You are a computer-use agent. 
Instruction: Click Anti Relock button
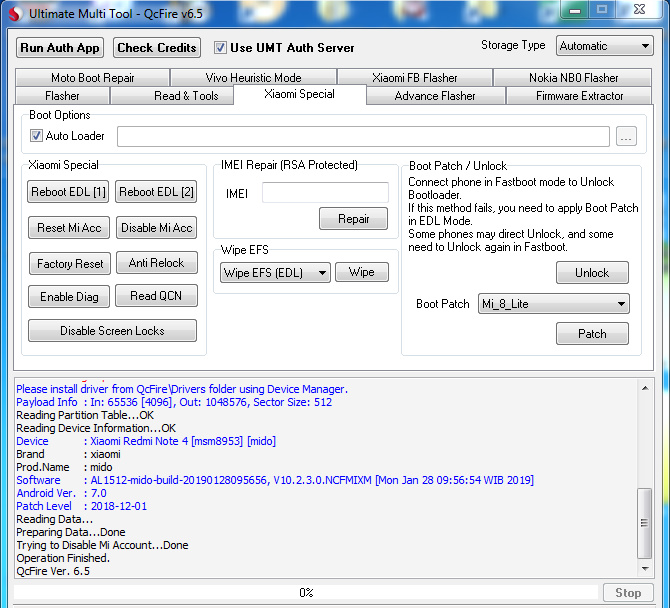click(157, 263)
